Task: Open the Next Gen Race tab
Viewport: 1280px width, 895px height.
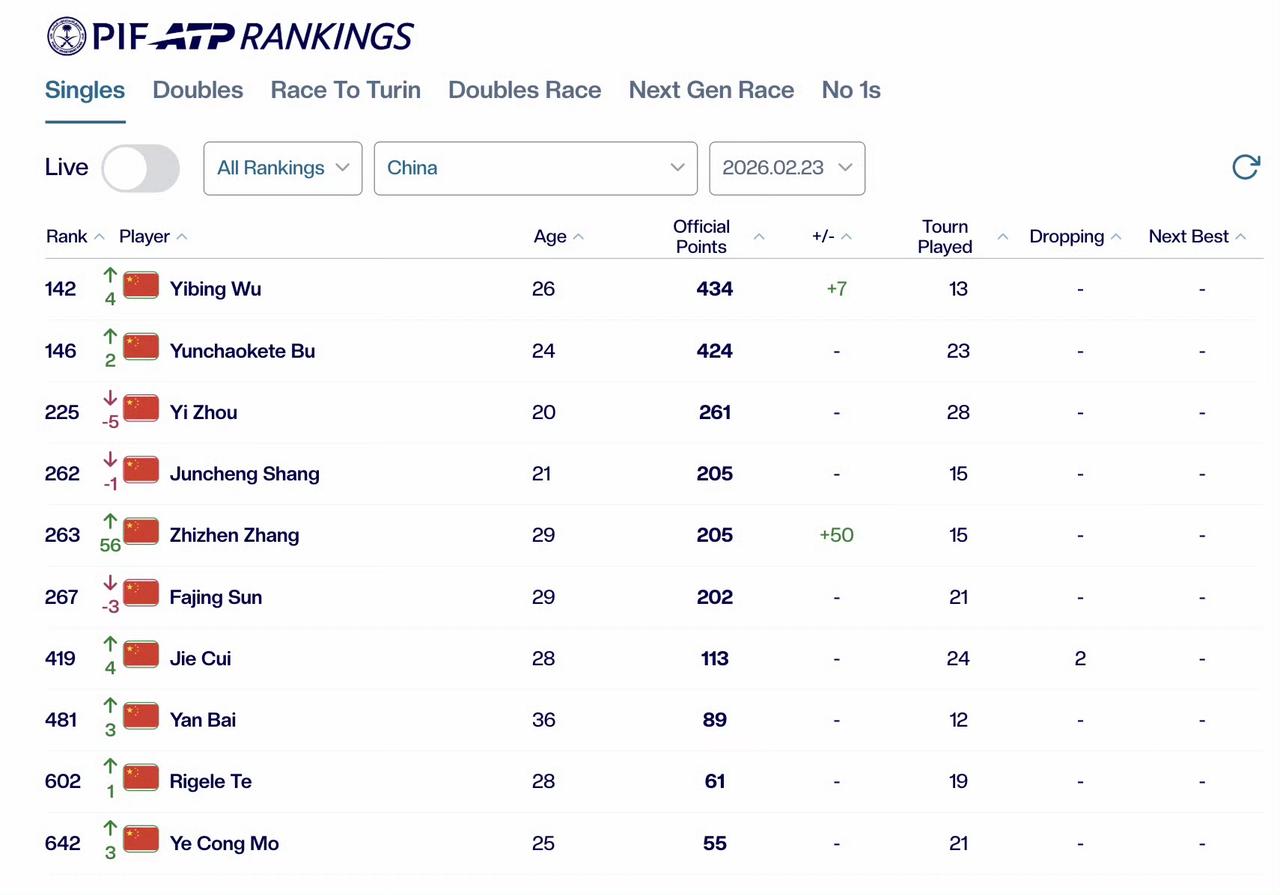Action: pyautogui.click(x=711, y=90)
